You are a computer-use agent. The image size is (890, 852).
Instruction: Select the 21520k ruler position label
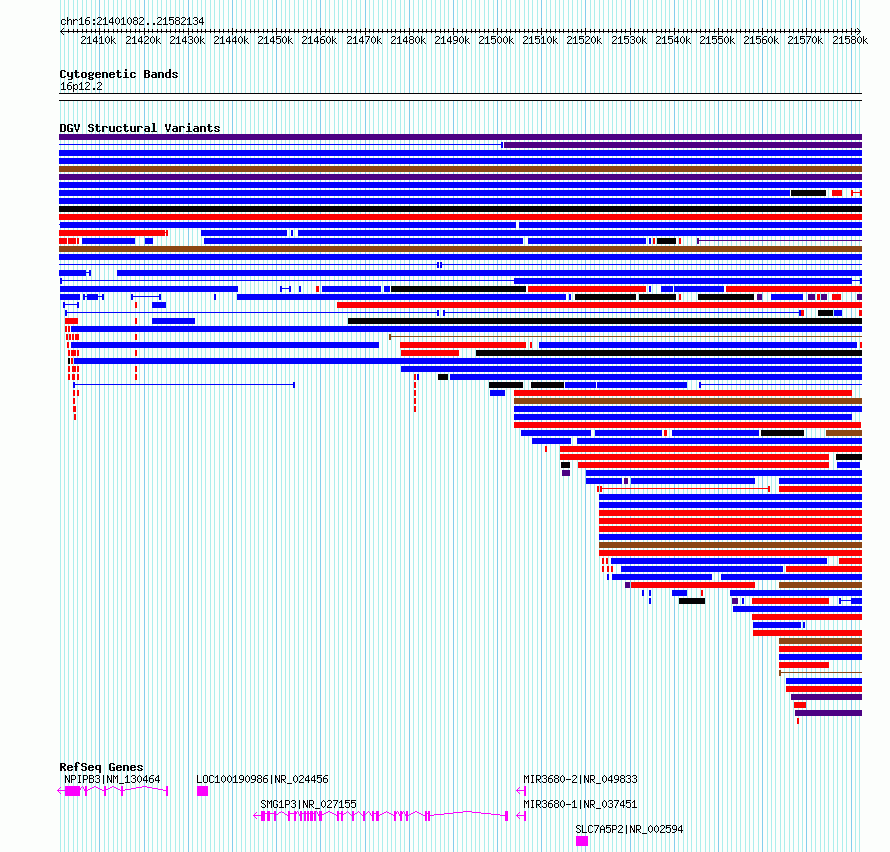click(x=584, y=40)
